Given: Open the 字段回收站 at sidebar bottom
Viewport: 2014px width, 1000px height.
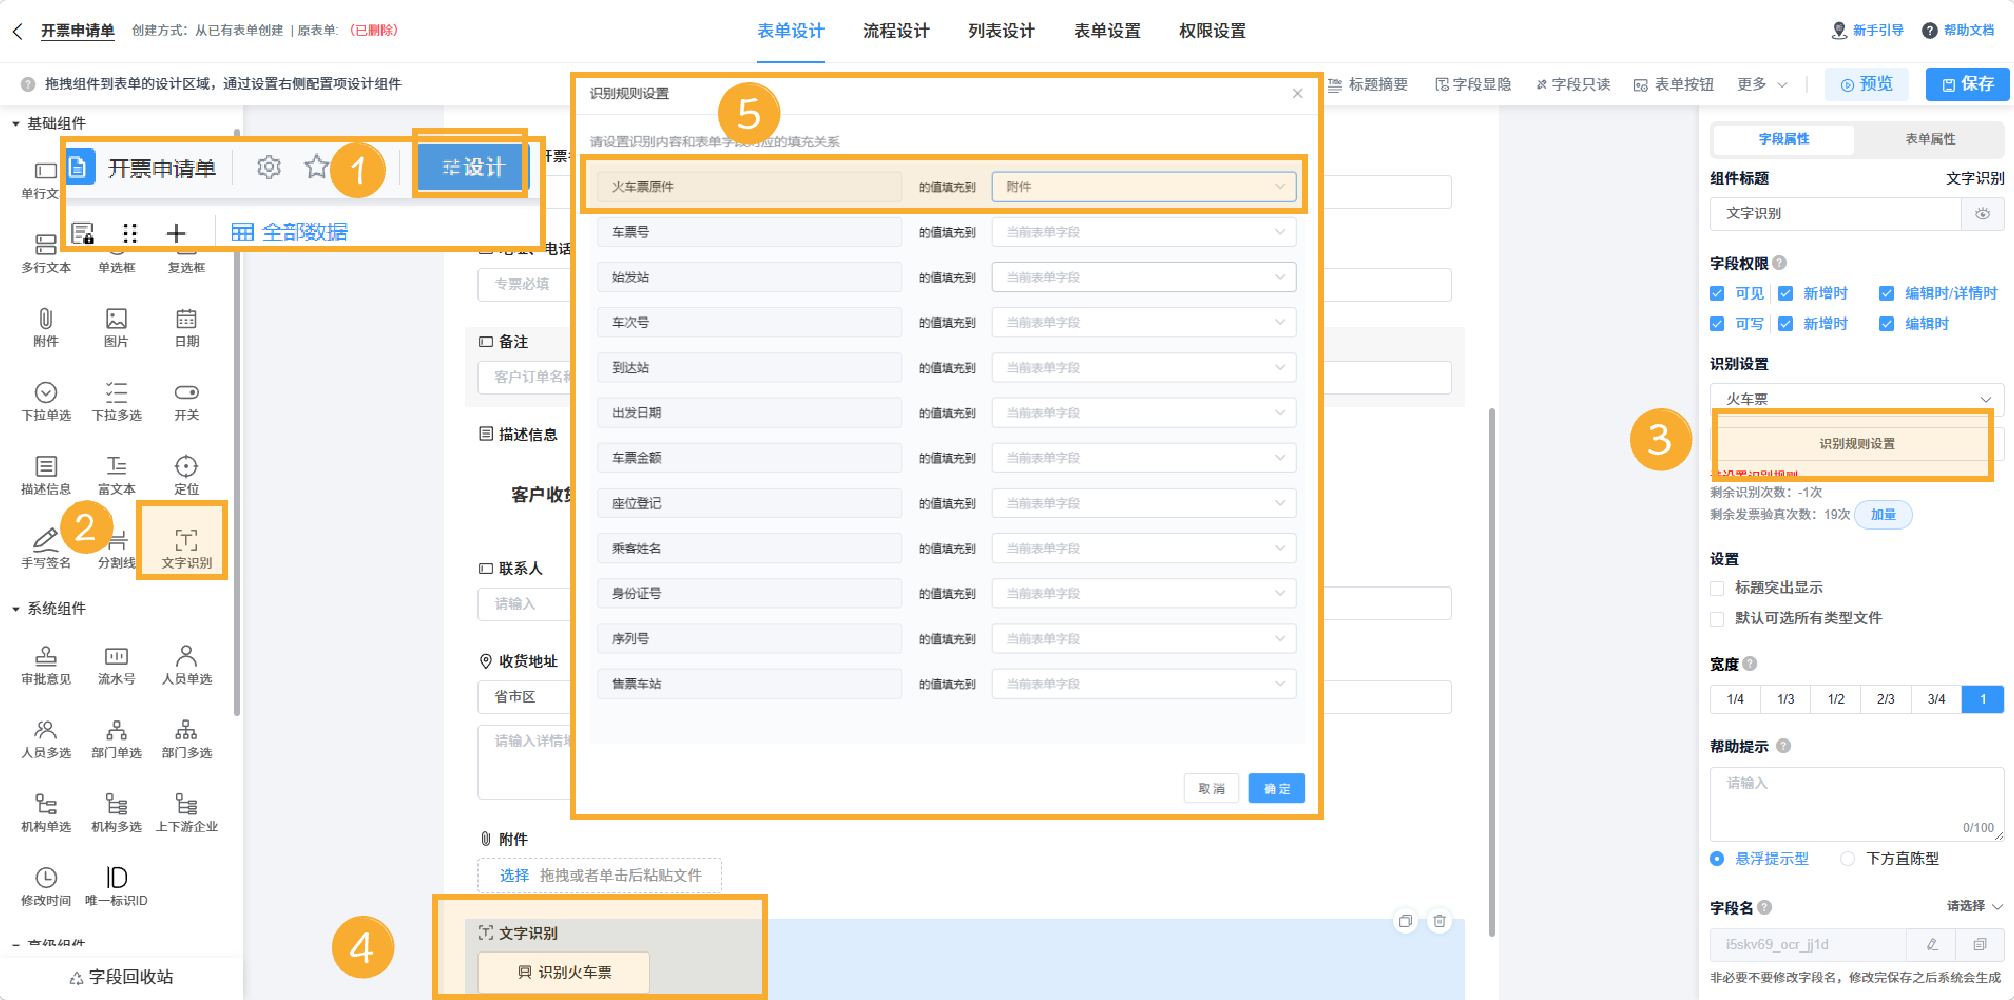Looking at the screenshot, I should click(120, 977).
